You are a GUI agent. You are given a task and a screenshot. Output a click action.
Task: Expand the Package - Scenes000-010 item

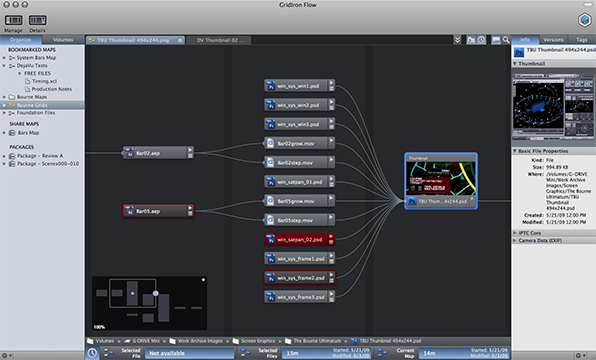tap(4, 164)
